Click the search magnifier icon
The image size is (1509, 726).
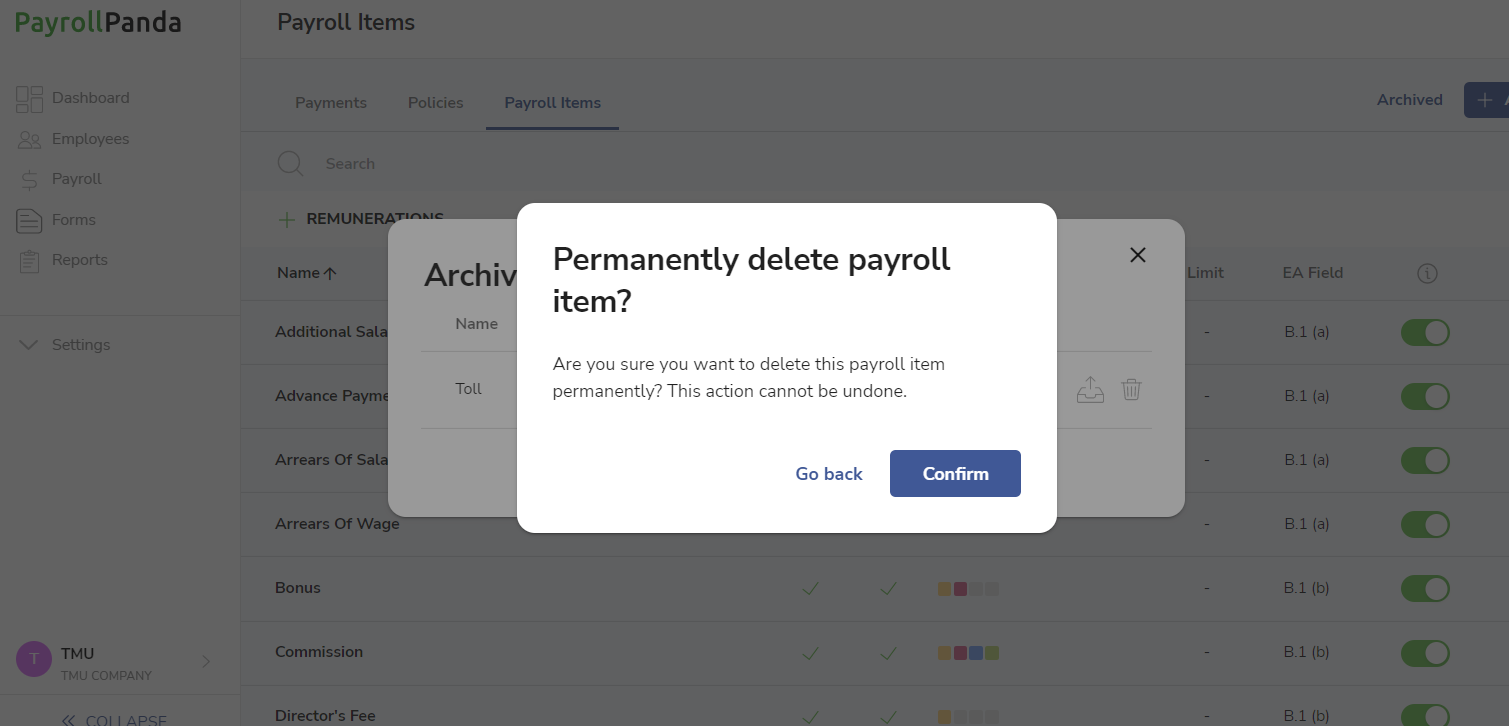tap(290, 164)
